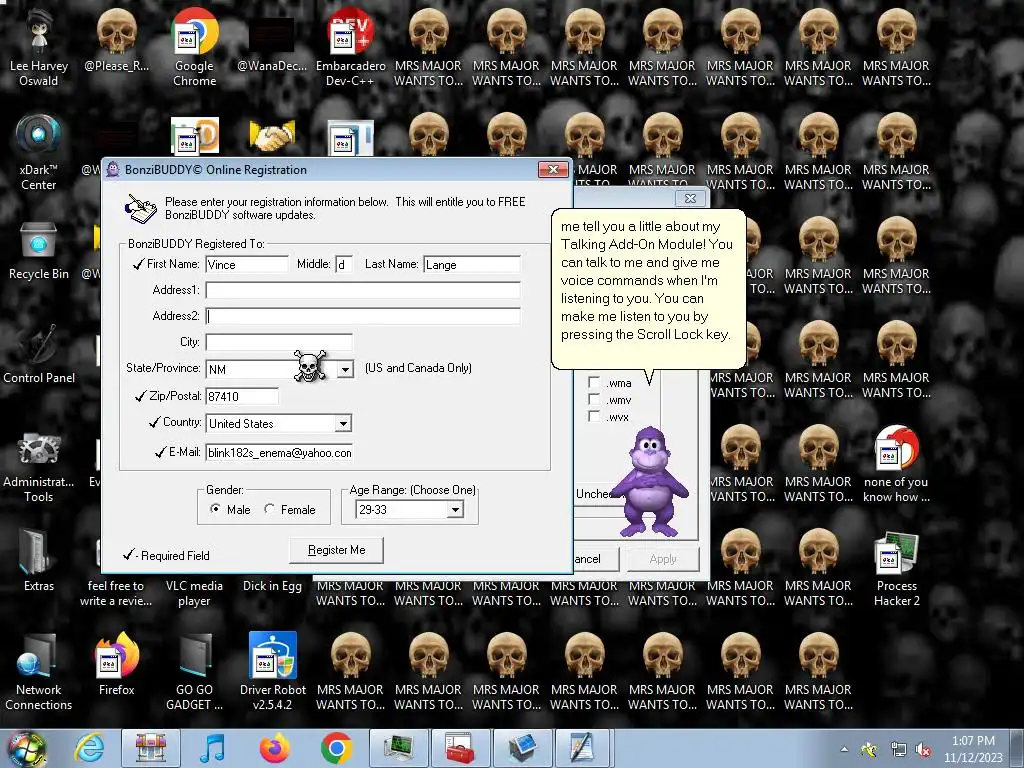
Task: Open the 'none of you know how' icon
Action: pyautogui.click(x=896, y=464)
